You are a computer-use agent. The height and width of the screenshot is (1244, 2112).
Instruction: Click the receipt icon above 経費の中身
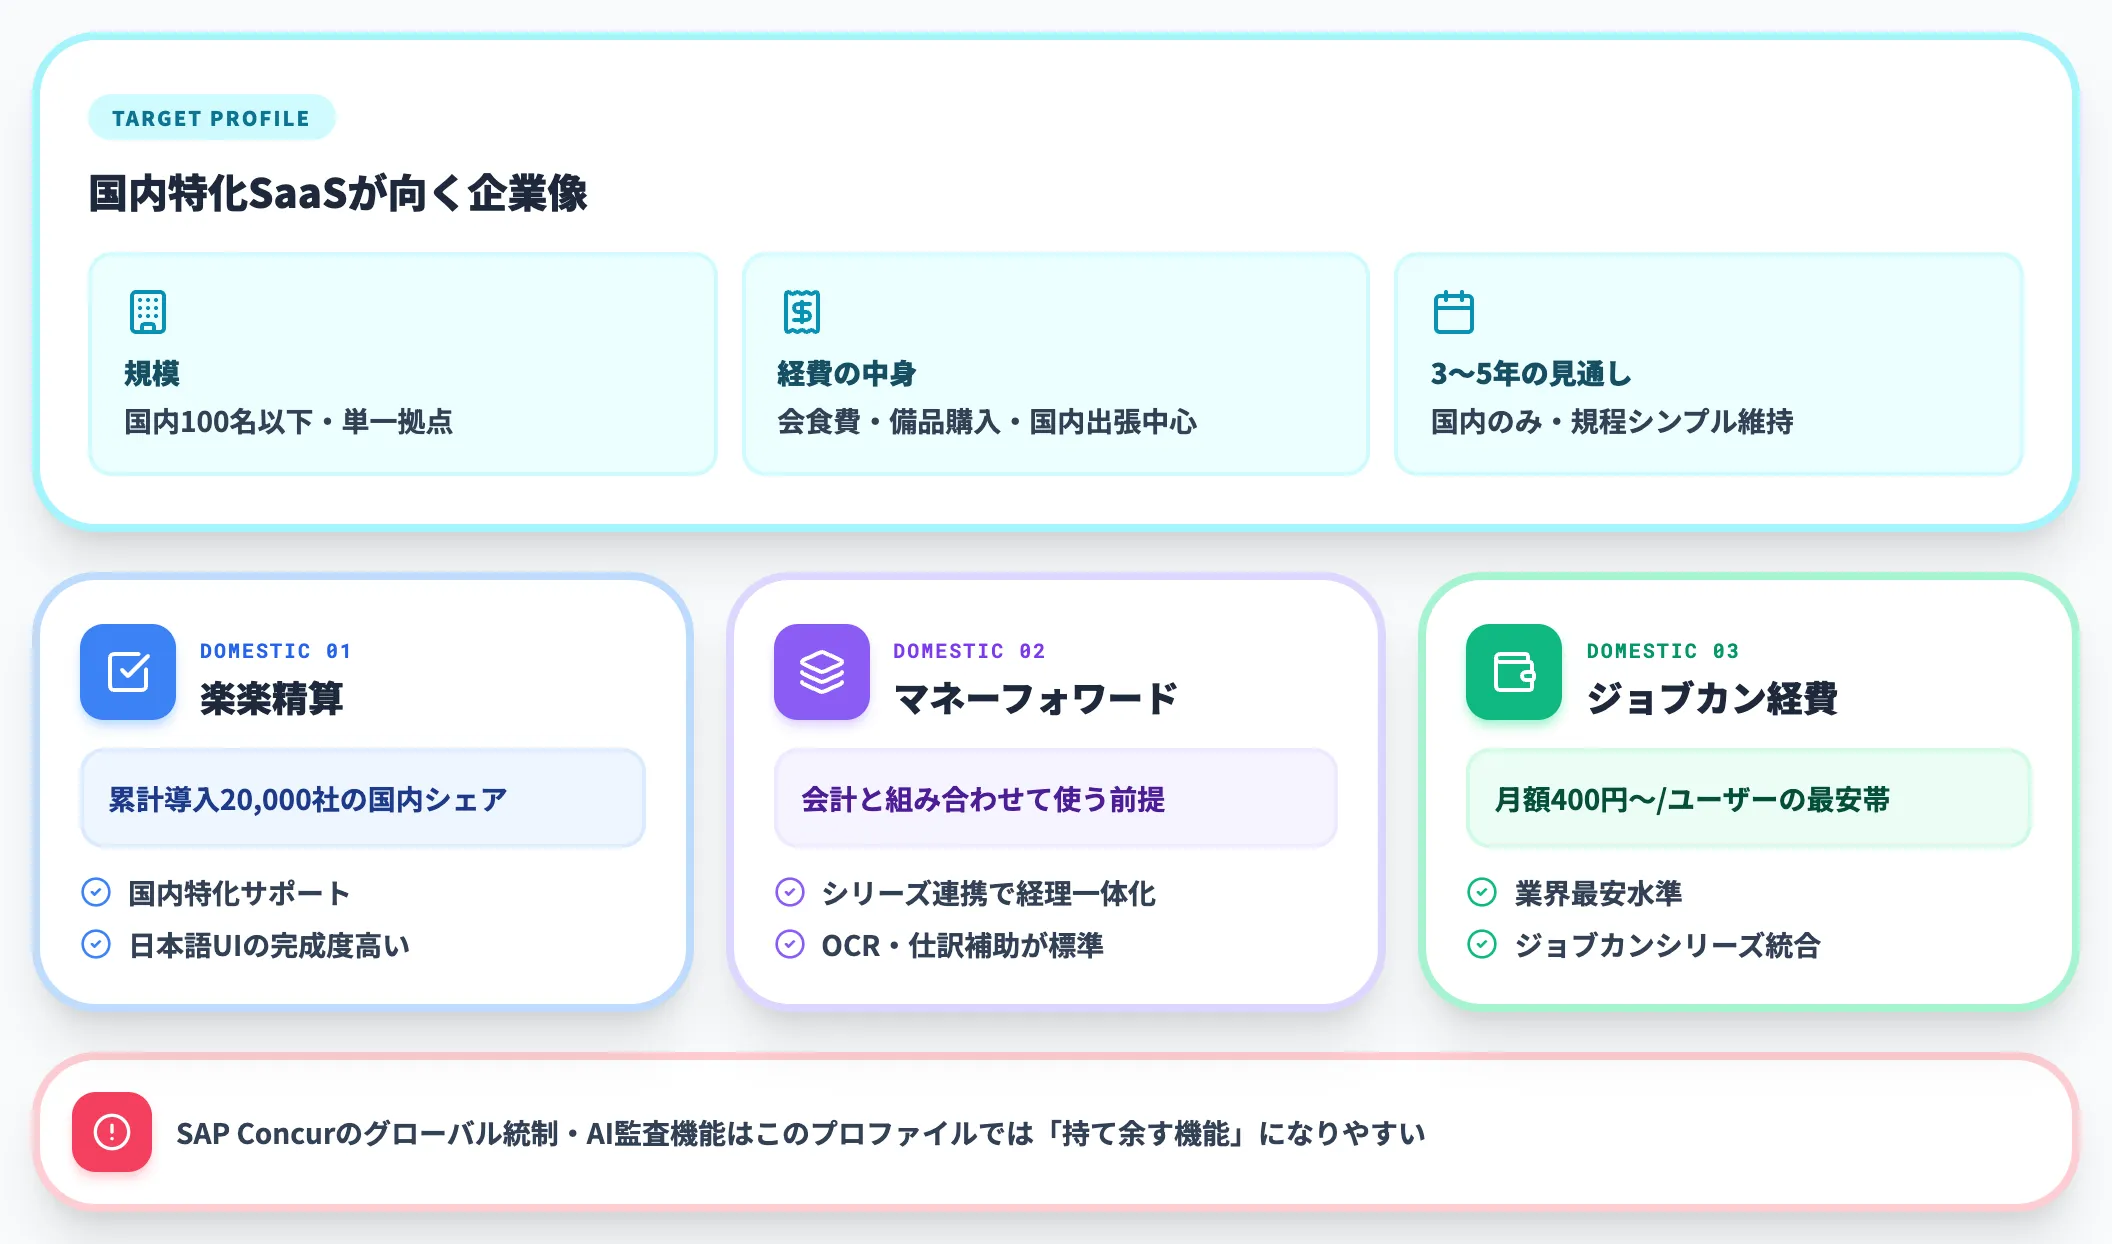(x=801, y=312)
